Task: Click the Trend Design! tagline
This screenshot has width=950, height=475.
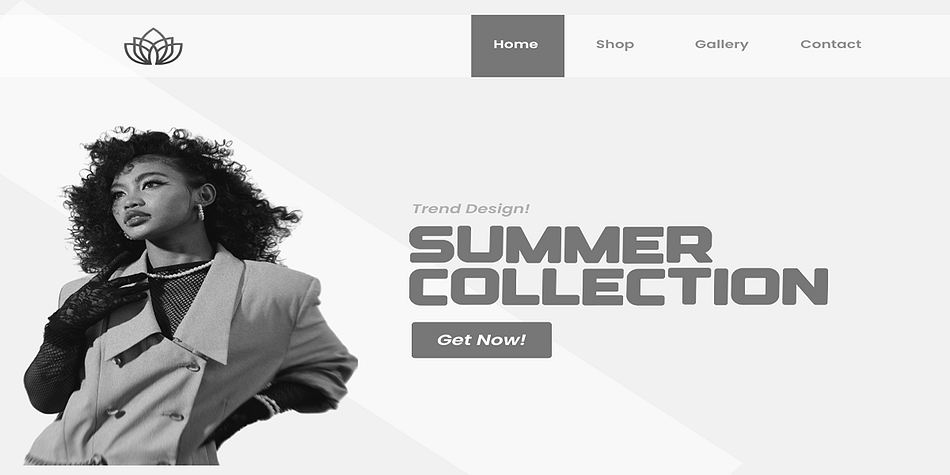Action: tap(471, 209)
